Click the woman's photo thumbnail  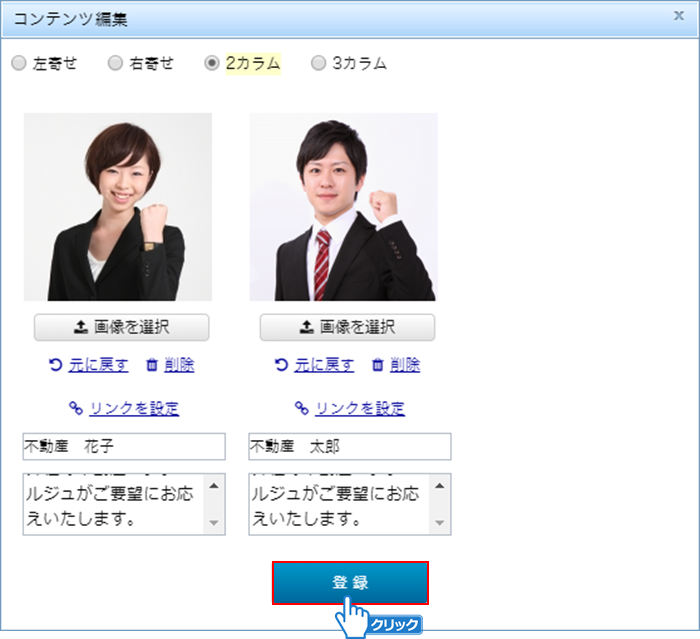coord(118,207)
